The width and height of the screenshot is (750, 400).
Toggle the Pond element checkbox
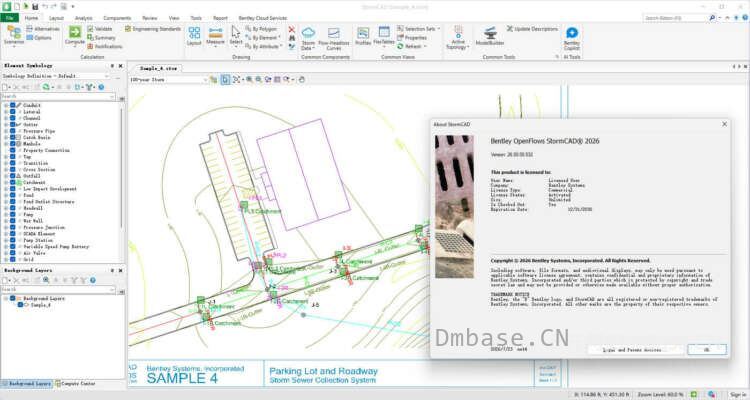13,195
